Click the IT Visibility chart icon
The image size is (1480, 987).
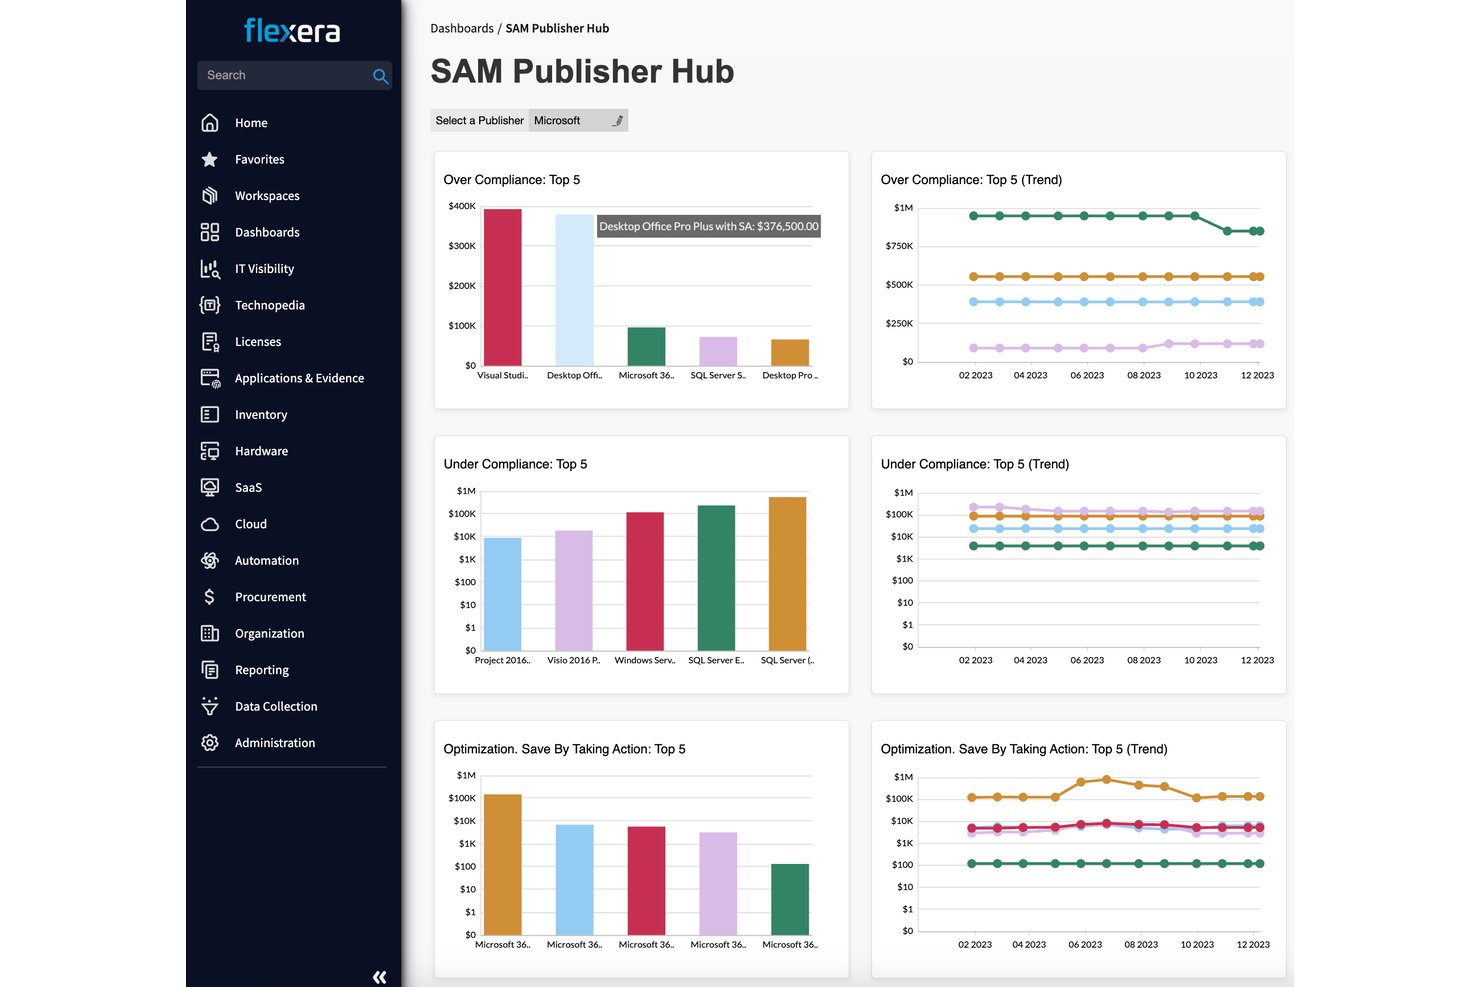[210, 269]
